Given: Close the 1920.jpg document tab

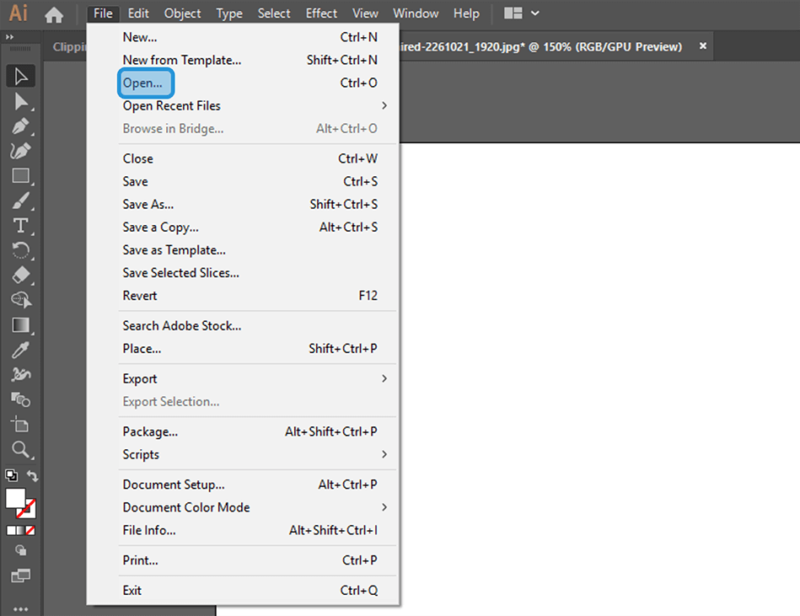Looking at the screenshot, I should [x=703, y=46].
